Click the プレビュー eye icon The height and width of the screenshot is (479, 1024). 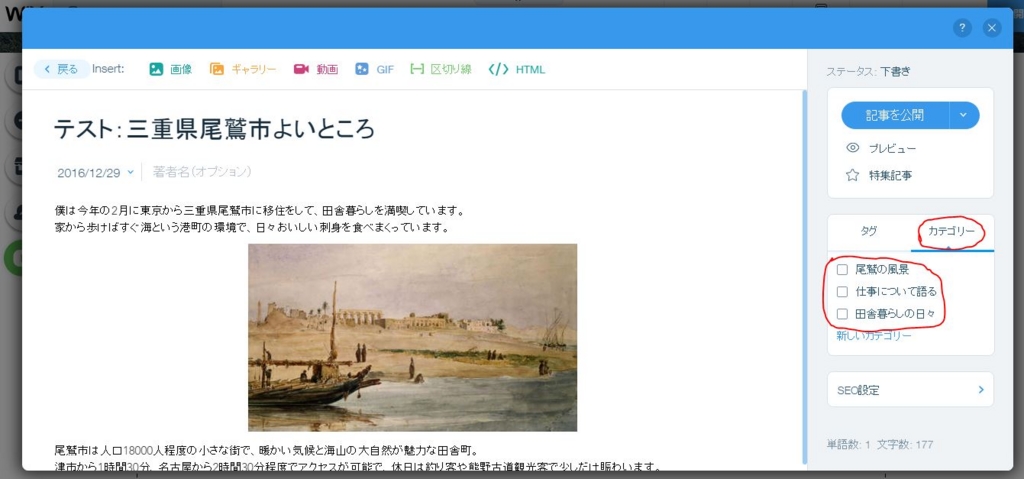pos(852,148)
